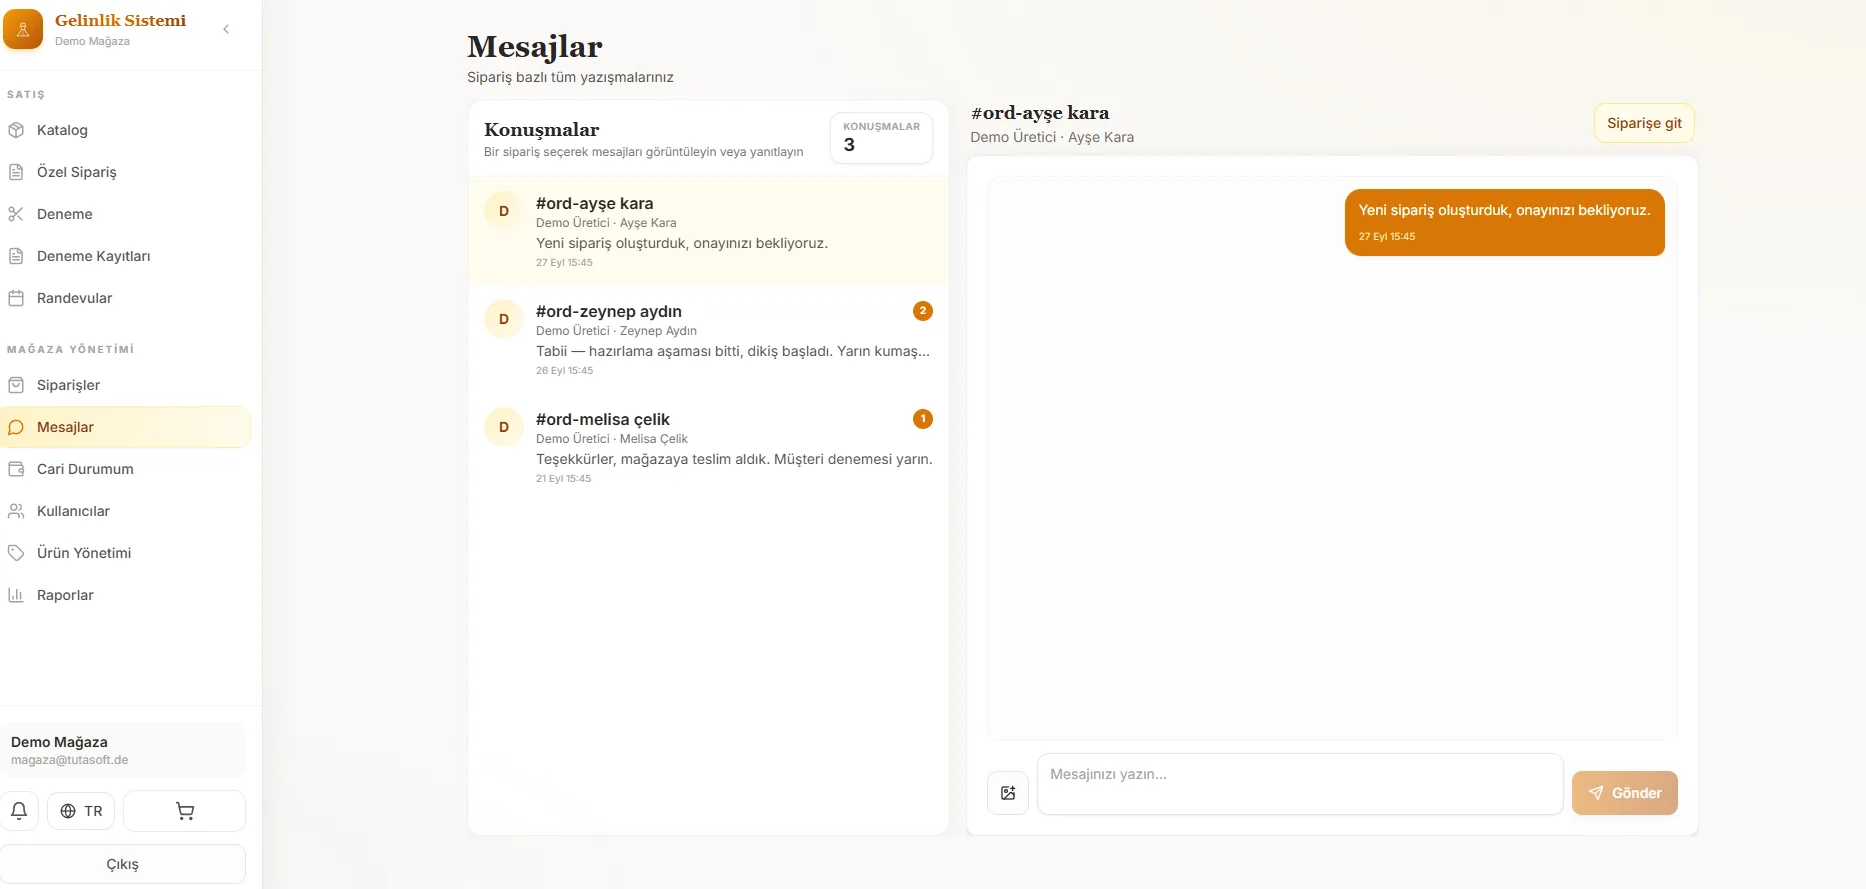Screen dimensions: 1866x889
Task: Click the Siparişe git button
Action: 1644,123
